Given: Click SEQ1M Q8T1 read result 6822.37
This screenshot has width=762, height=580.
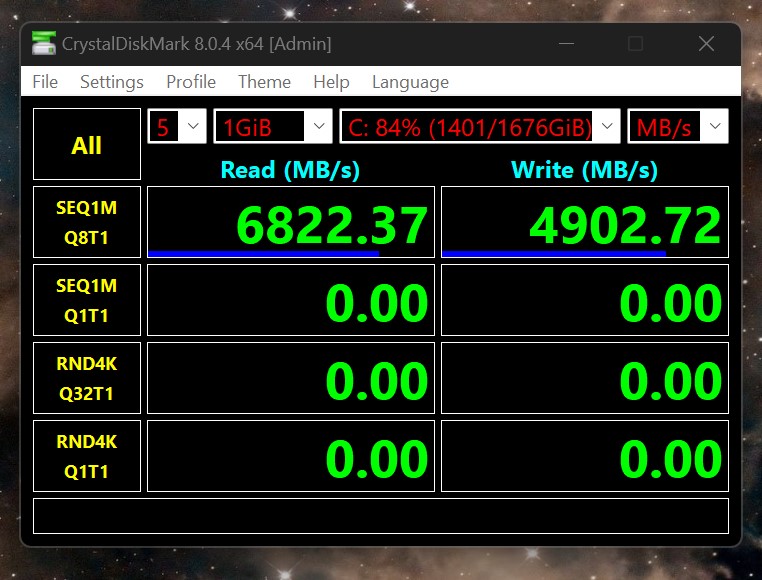Looking at the screenshot, I should coord(291,222).
